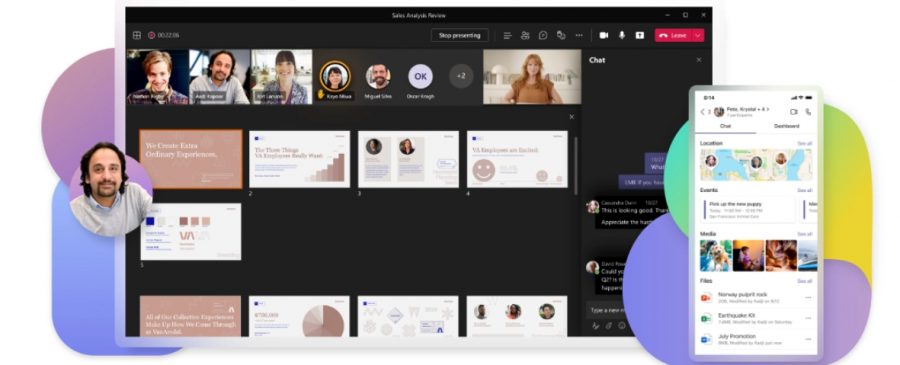Open the All of Our Collective Experiences slide

[191, 316]
